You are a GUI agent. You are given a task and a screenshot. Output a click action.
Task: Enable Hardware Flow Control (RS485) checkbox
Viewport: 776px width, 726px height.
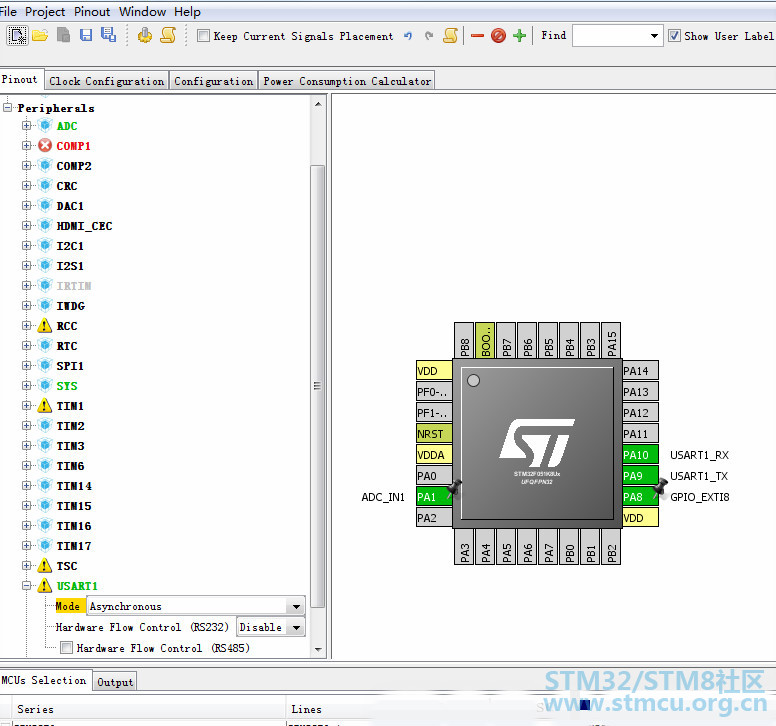(66, 648)
